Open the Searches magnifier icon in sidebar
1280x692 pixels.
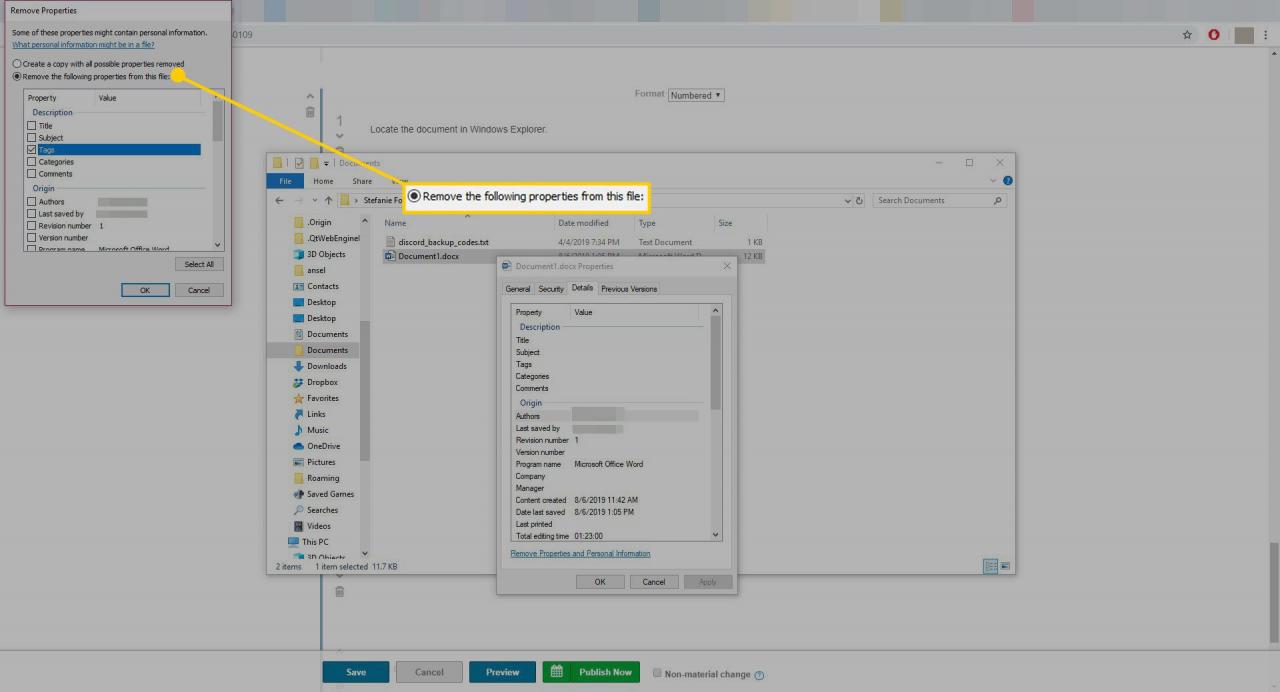pyautogui.click(x=298, y=510)
